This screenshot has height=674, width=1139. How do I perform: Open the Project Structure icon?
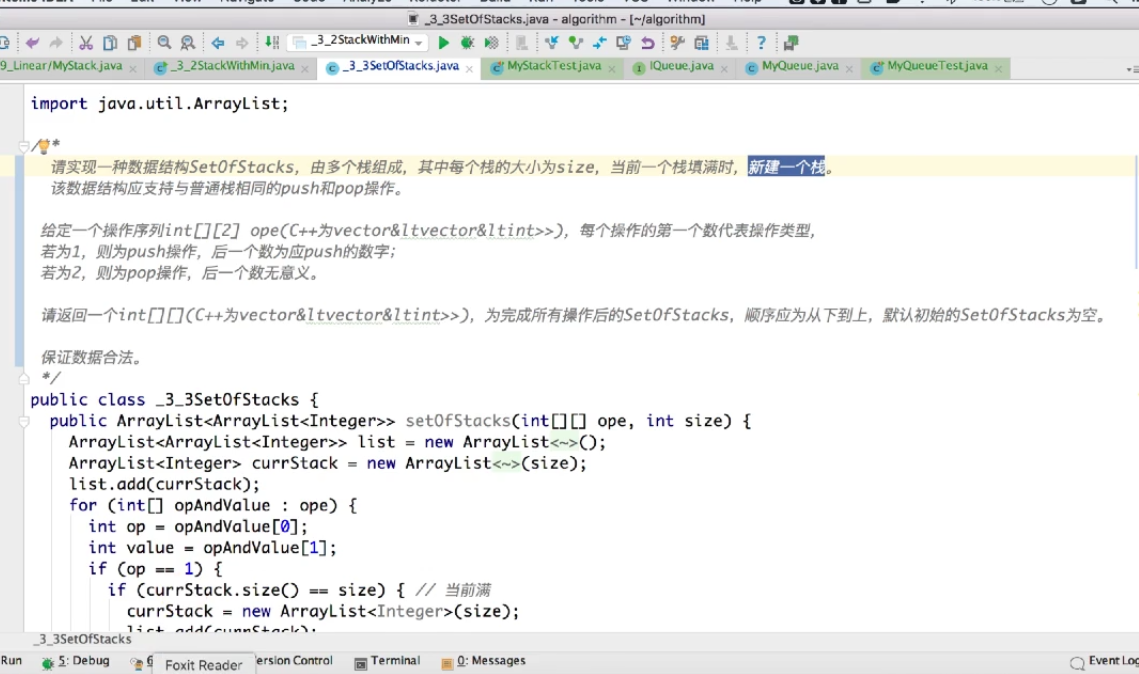pos(701,43)
